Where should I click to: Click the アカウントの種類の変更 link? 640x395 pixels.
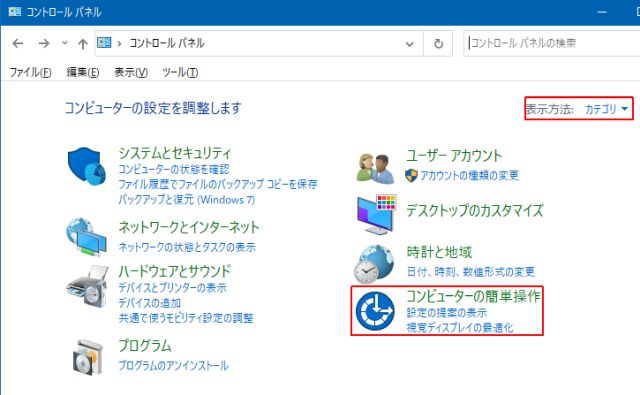469,175
